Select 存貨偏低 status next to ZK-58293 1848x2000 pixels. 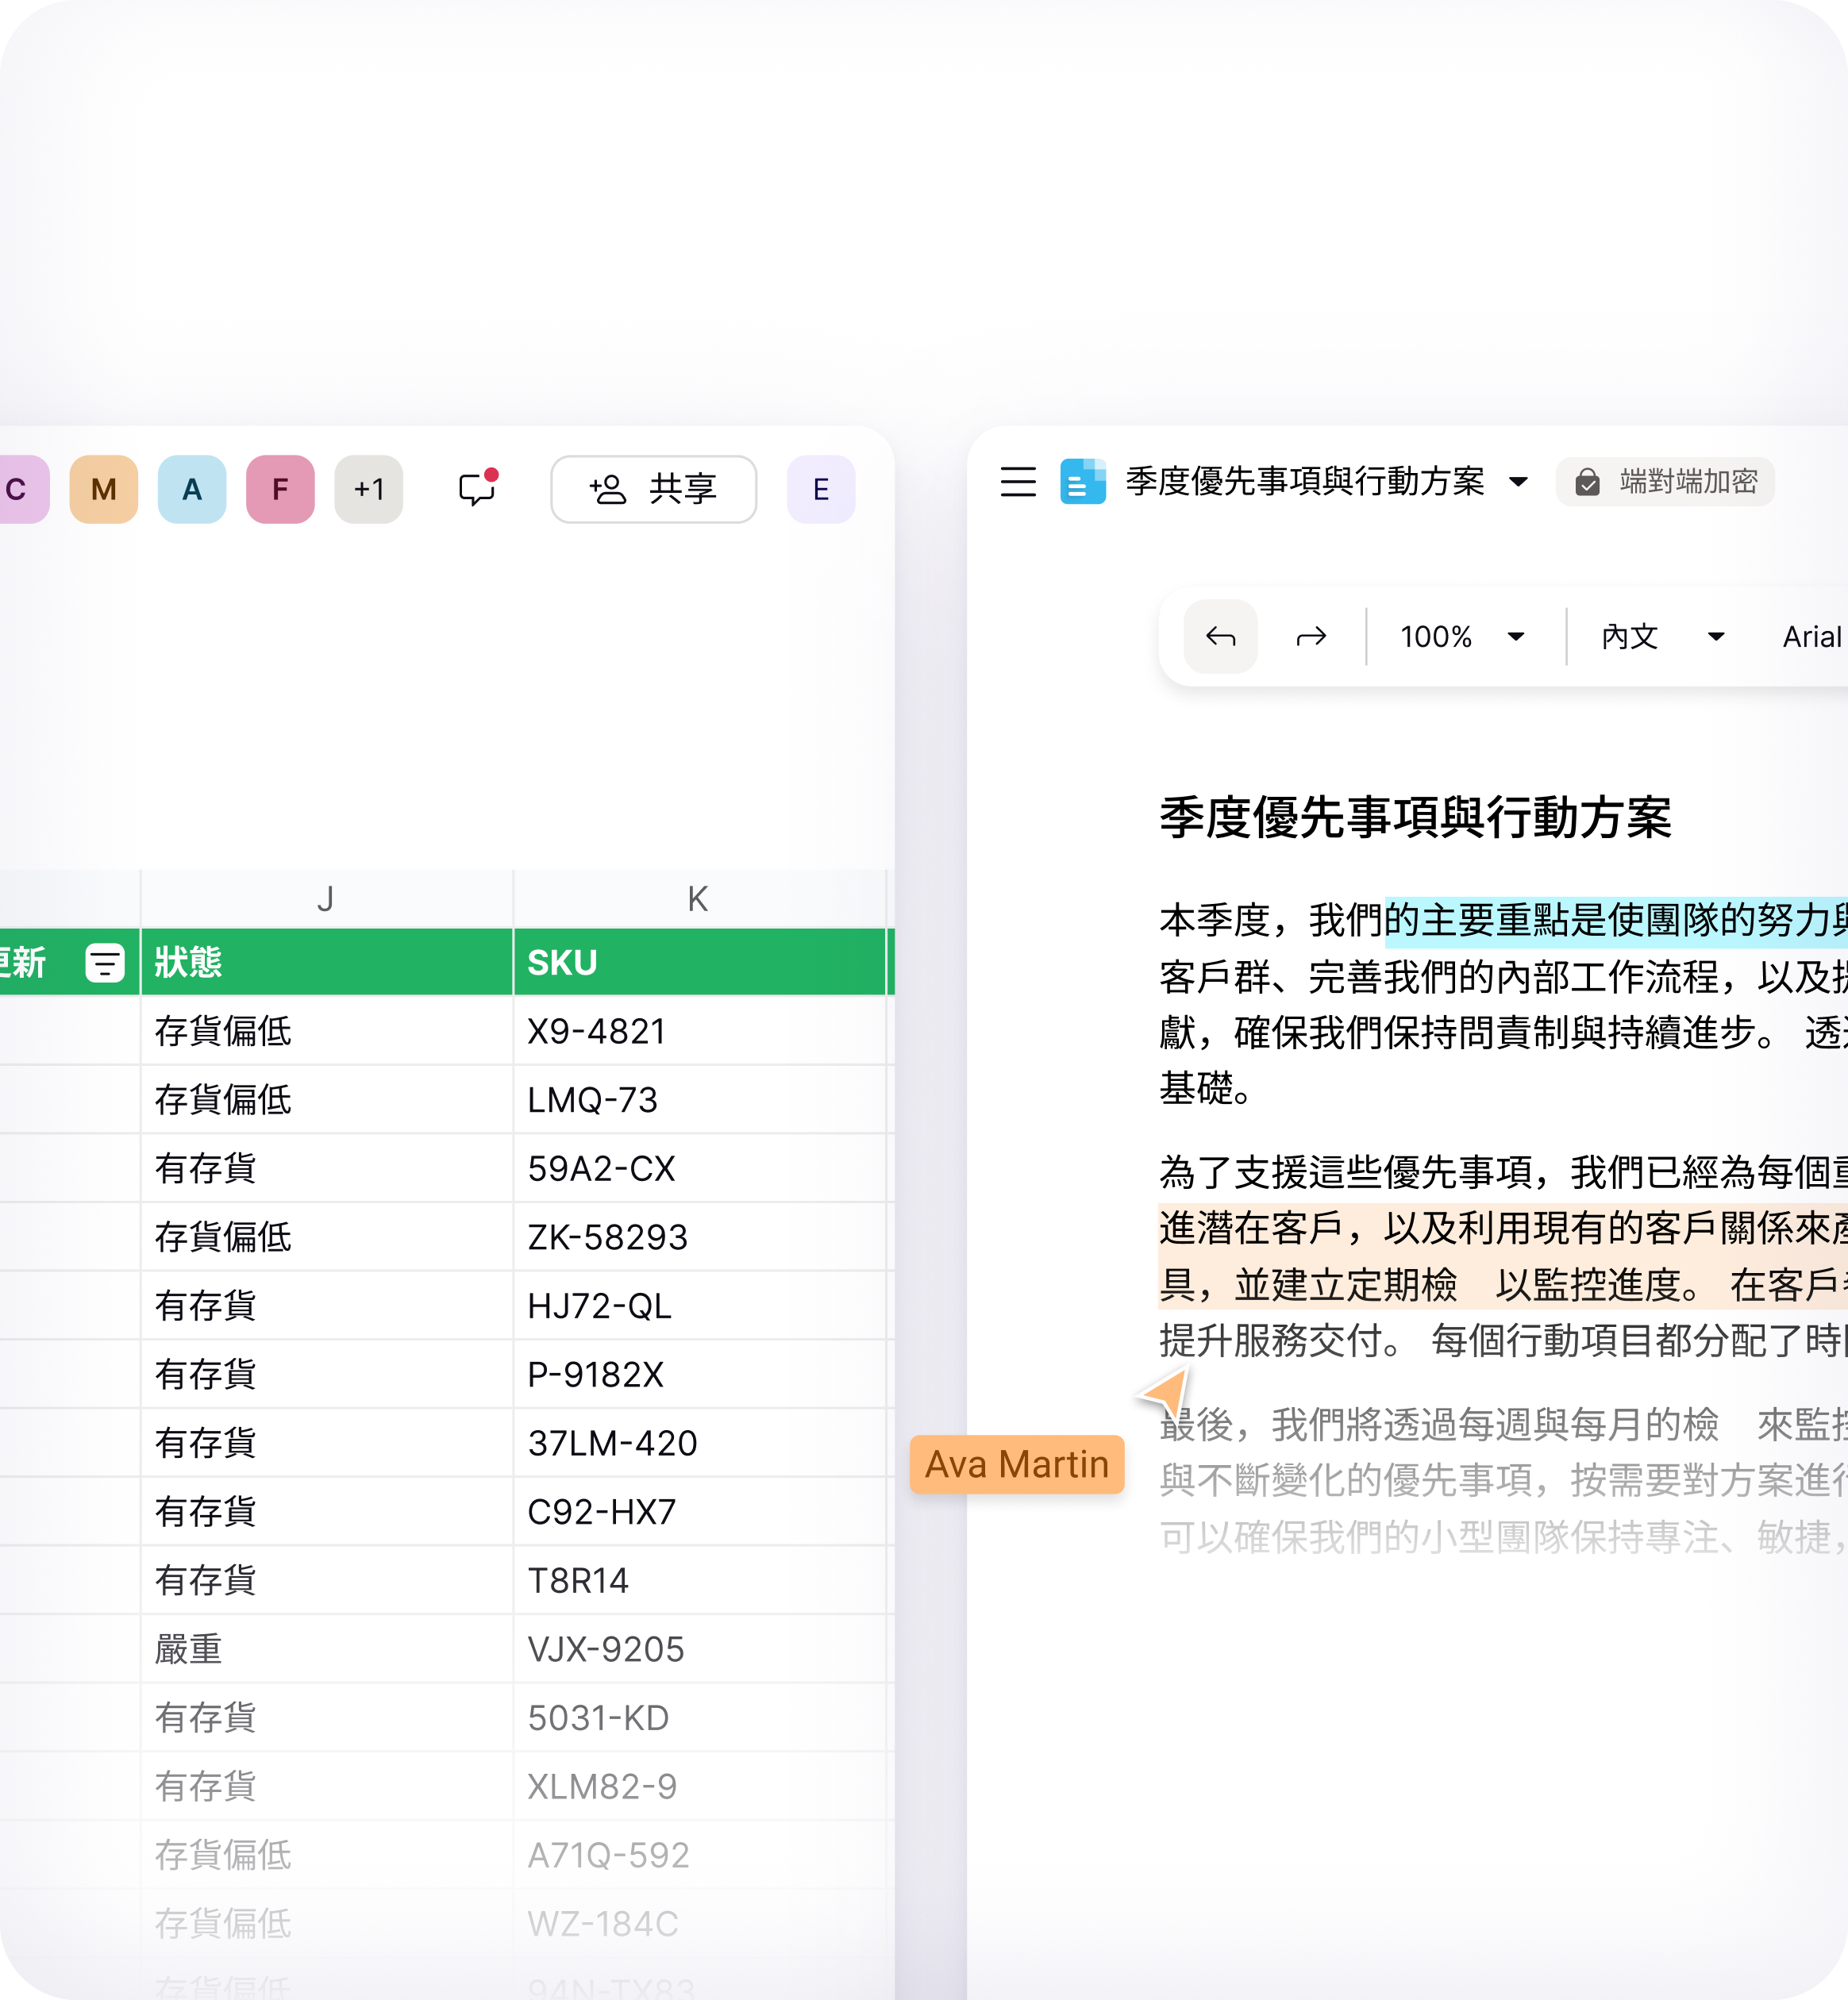(326, 1237)
